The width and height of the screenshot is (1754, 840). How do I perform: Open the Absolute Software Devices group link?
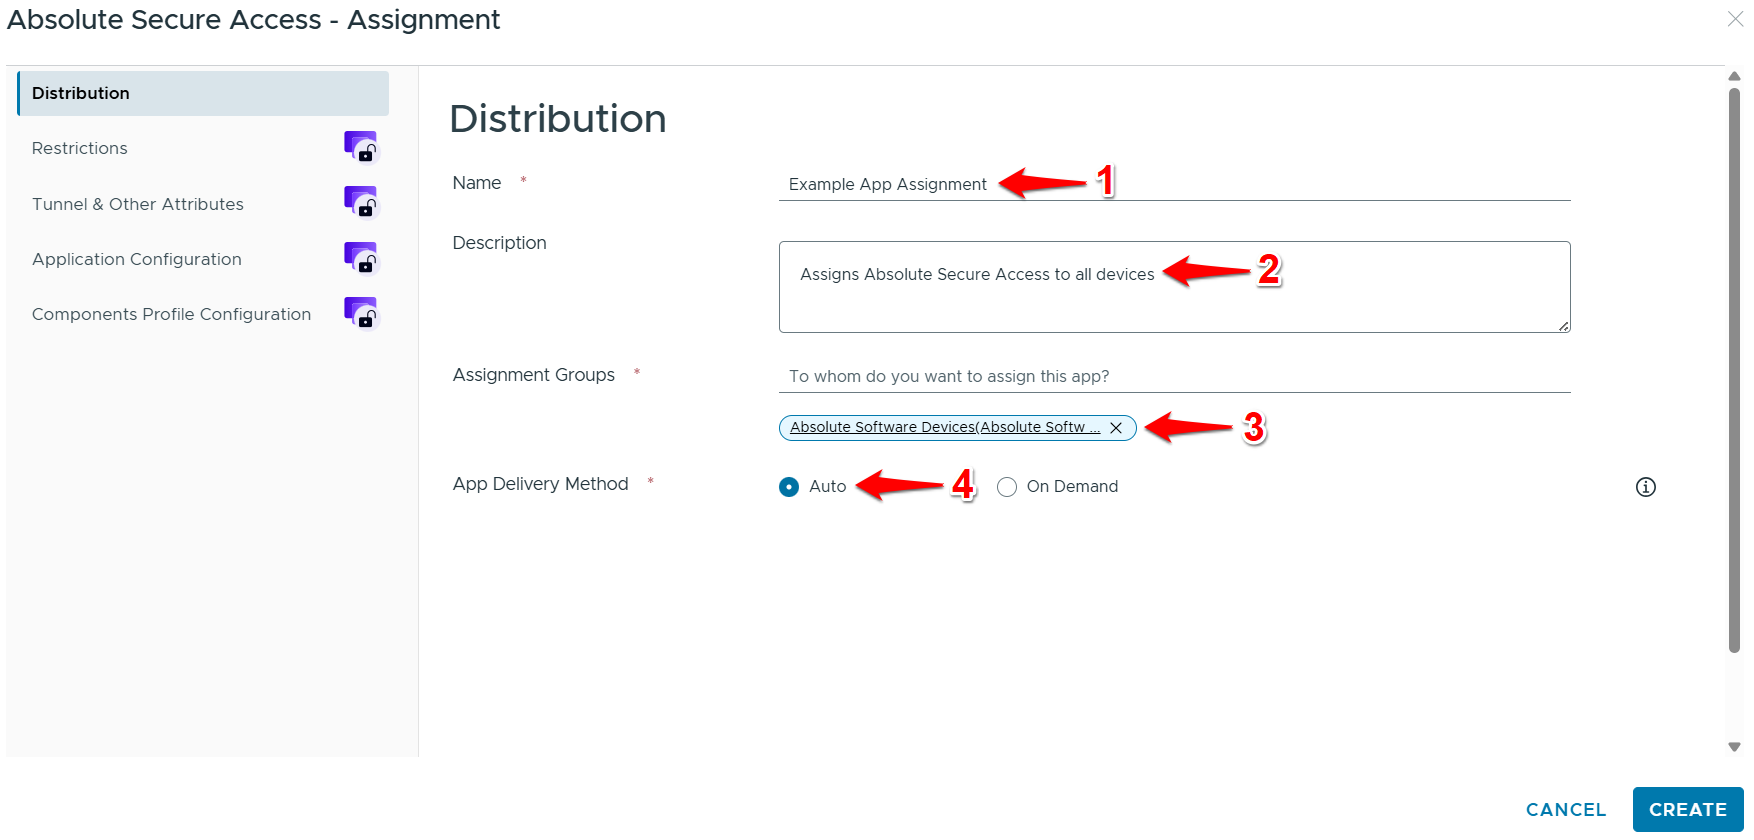[945, 427]
